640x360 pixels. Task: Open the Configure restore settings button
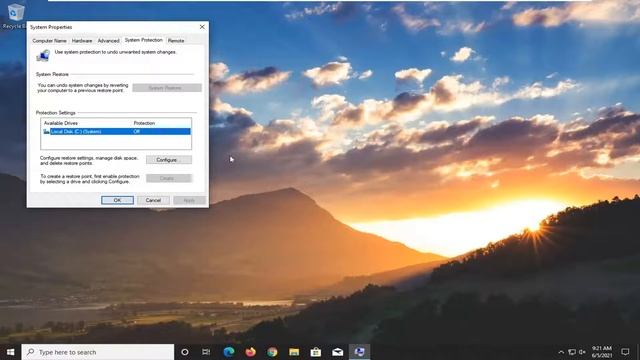tap(169, 160)
